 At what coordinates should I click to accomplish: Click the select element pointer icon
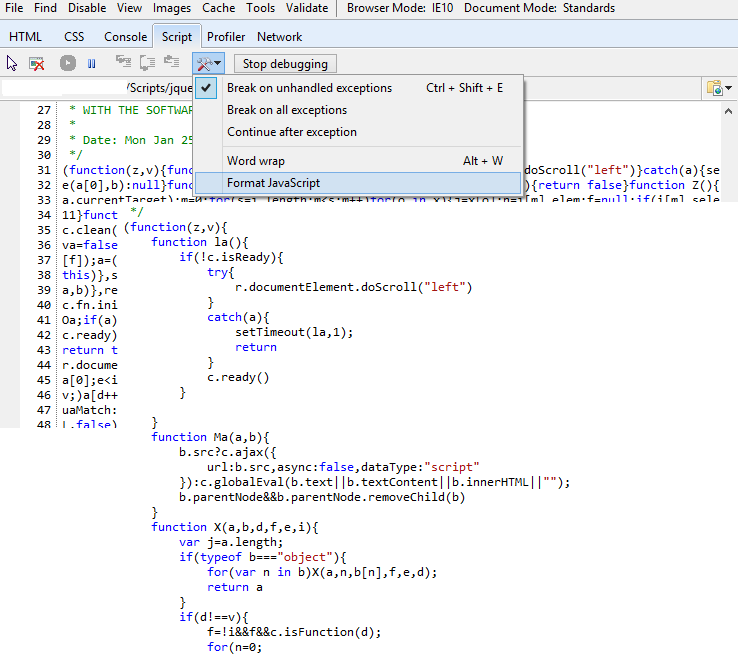(13, 63)
